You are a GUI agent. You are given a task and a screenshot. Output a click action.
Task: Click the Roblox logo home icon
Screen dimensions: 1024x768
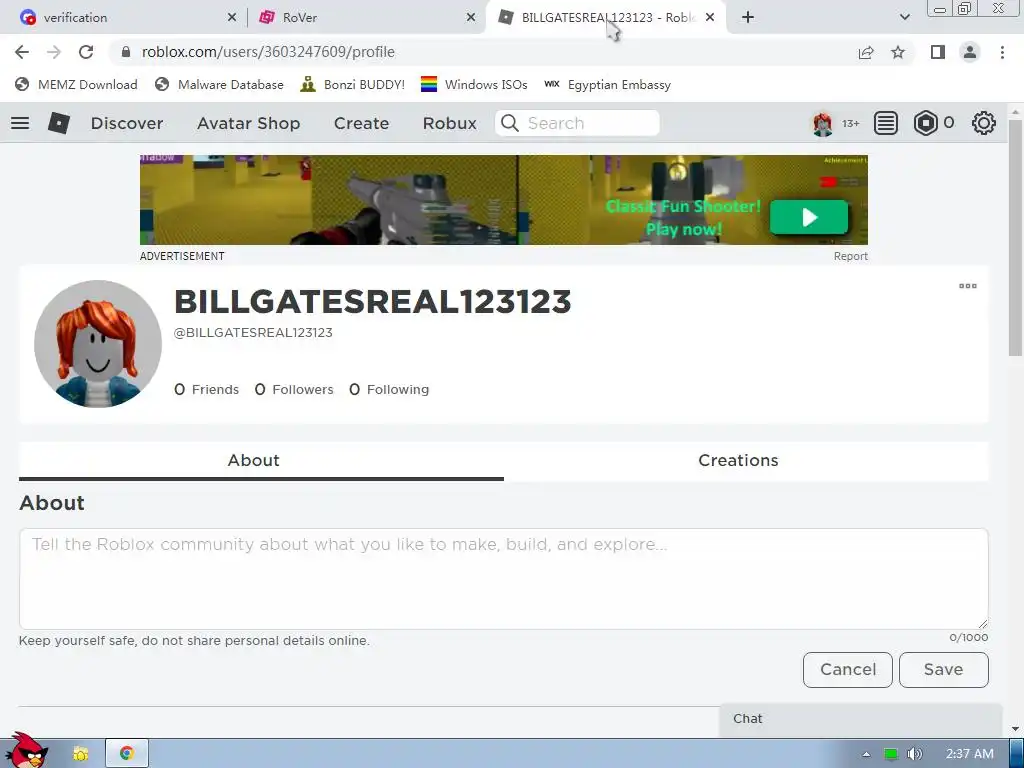click(x=59, y=123)
